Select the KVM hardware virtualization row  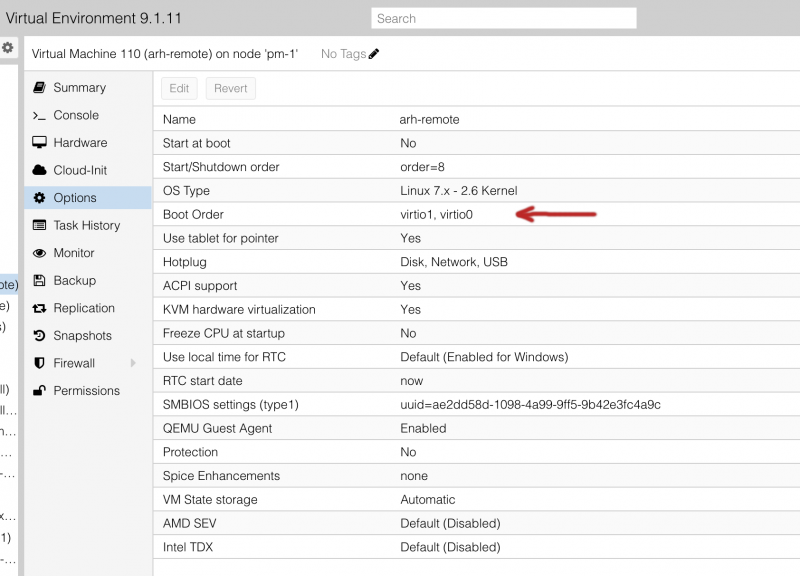pyautogui.click(x=477, y=309)
